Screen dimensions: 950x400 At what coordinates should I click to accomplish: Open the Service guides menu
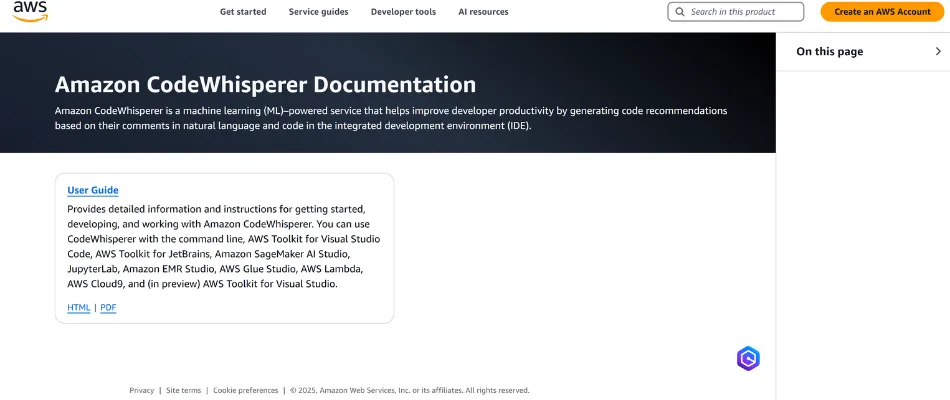pyautogui.click(x=318, y=12)
